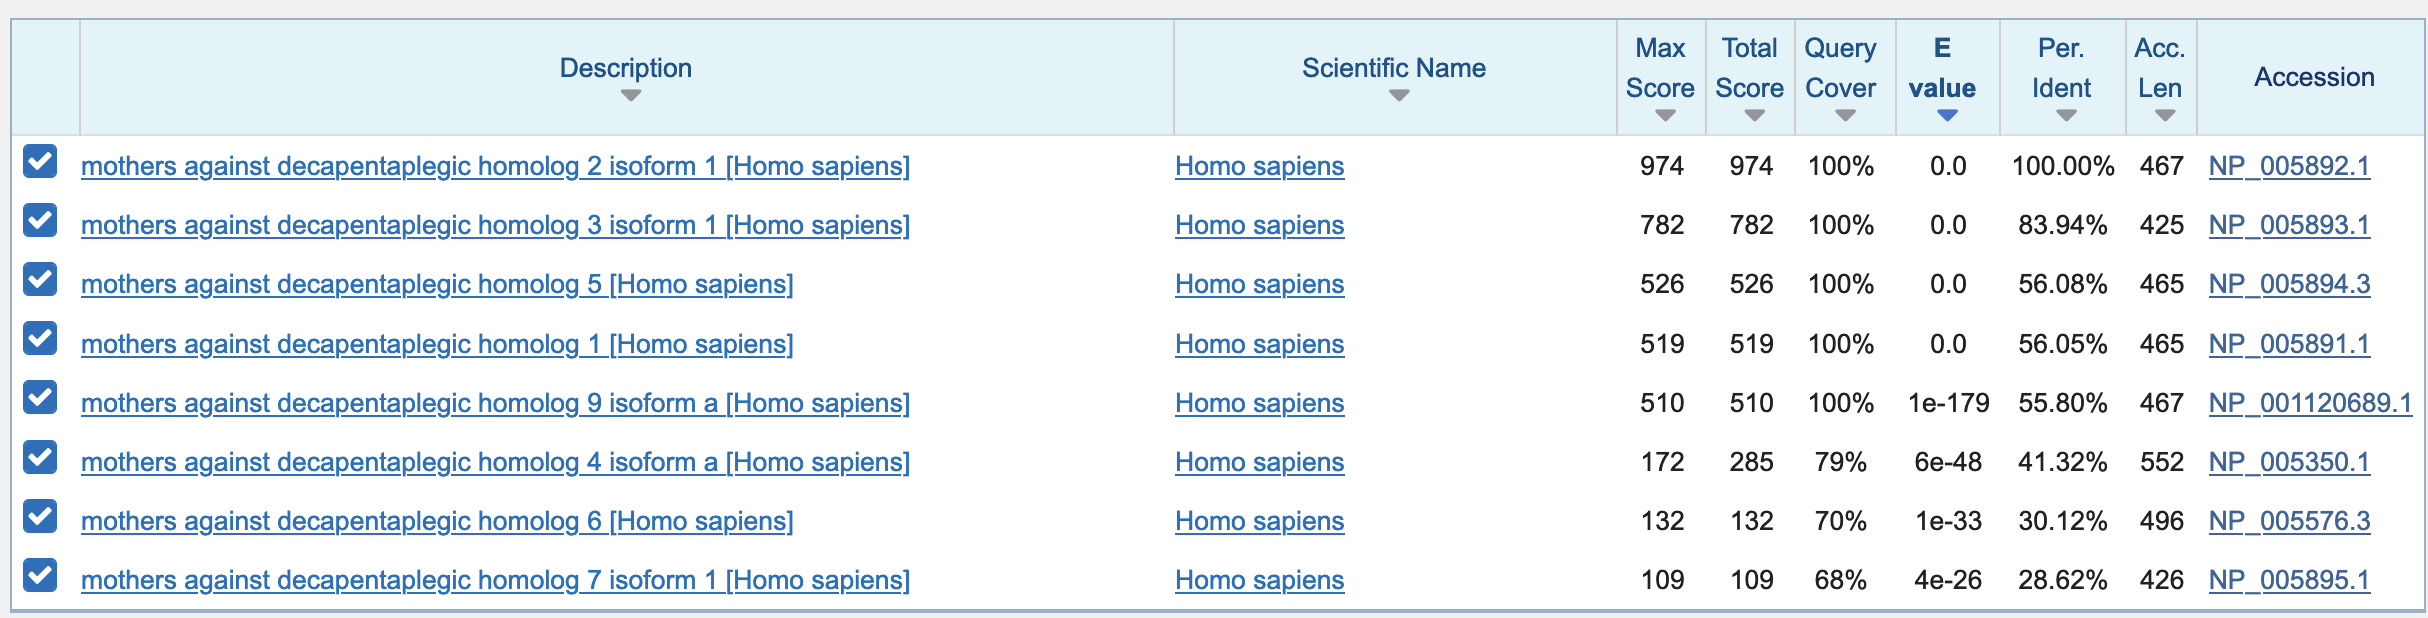Screen dimensions: 2428x618
Task: Click the Accession column header
Action: coord(2314,77)
